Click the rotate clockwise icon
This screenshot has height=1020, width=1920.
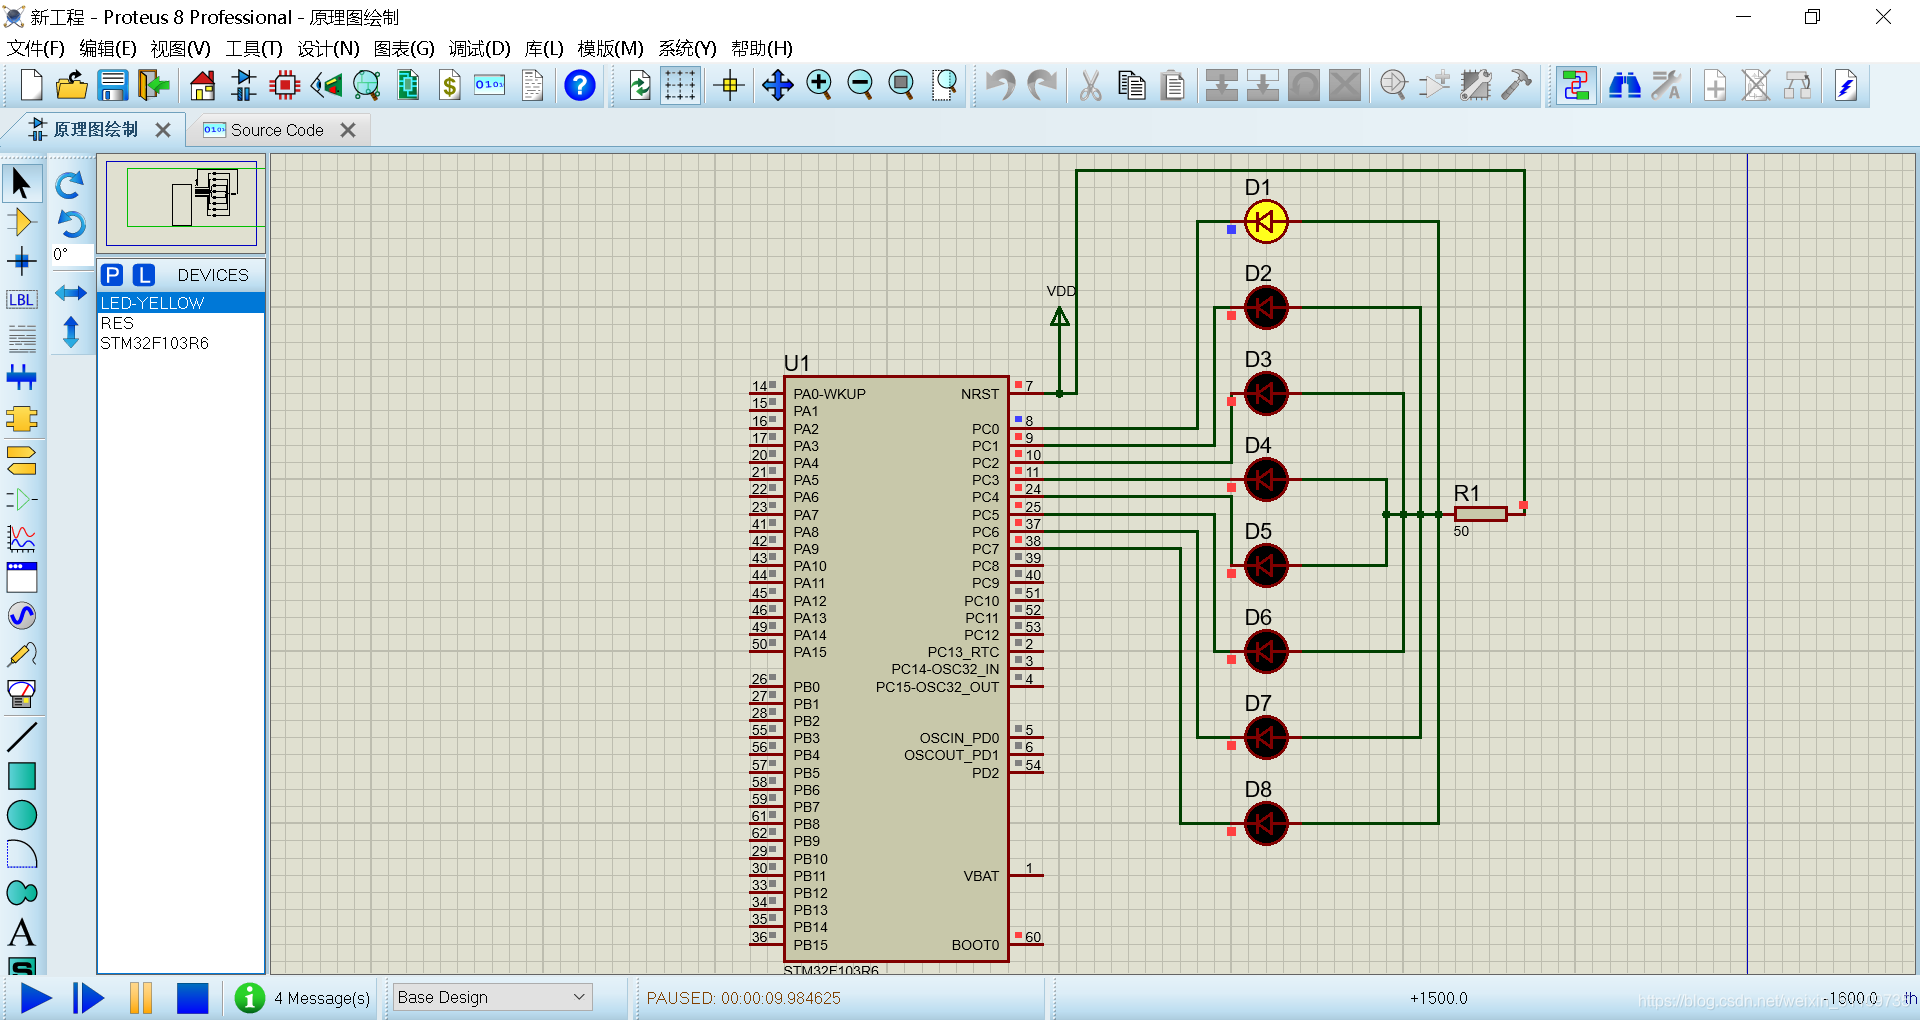pos(70,185)
